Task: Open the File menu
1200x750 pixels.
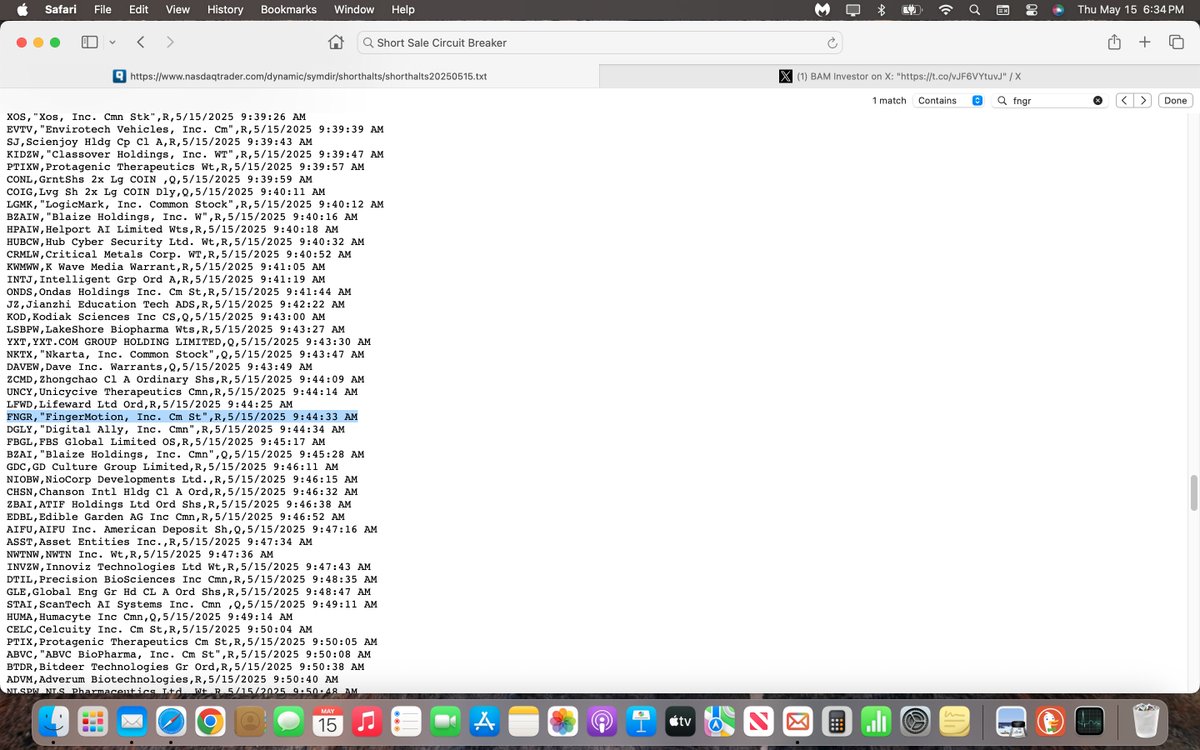Action: pos(102,9)
